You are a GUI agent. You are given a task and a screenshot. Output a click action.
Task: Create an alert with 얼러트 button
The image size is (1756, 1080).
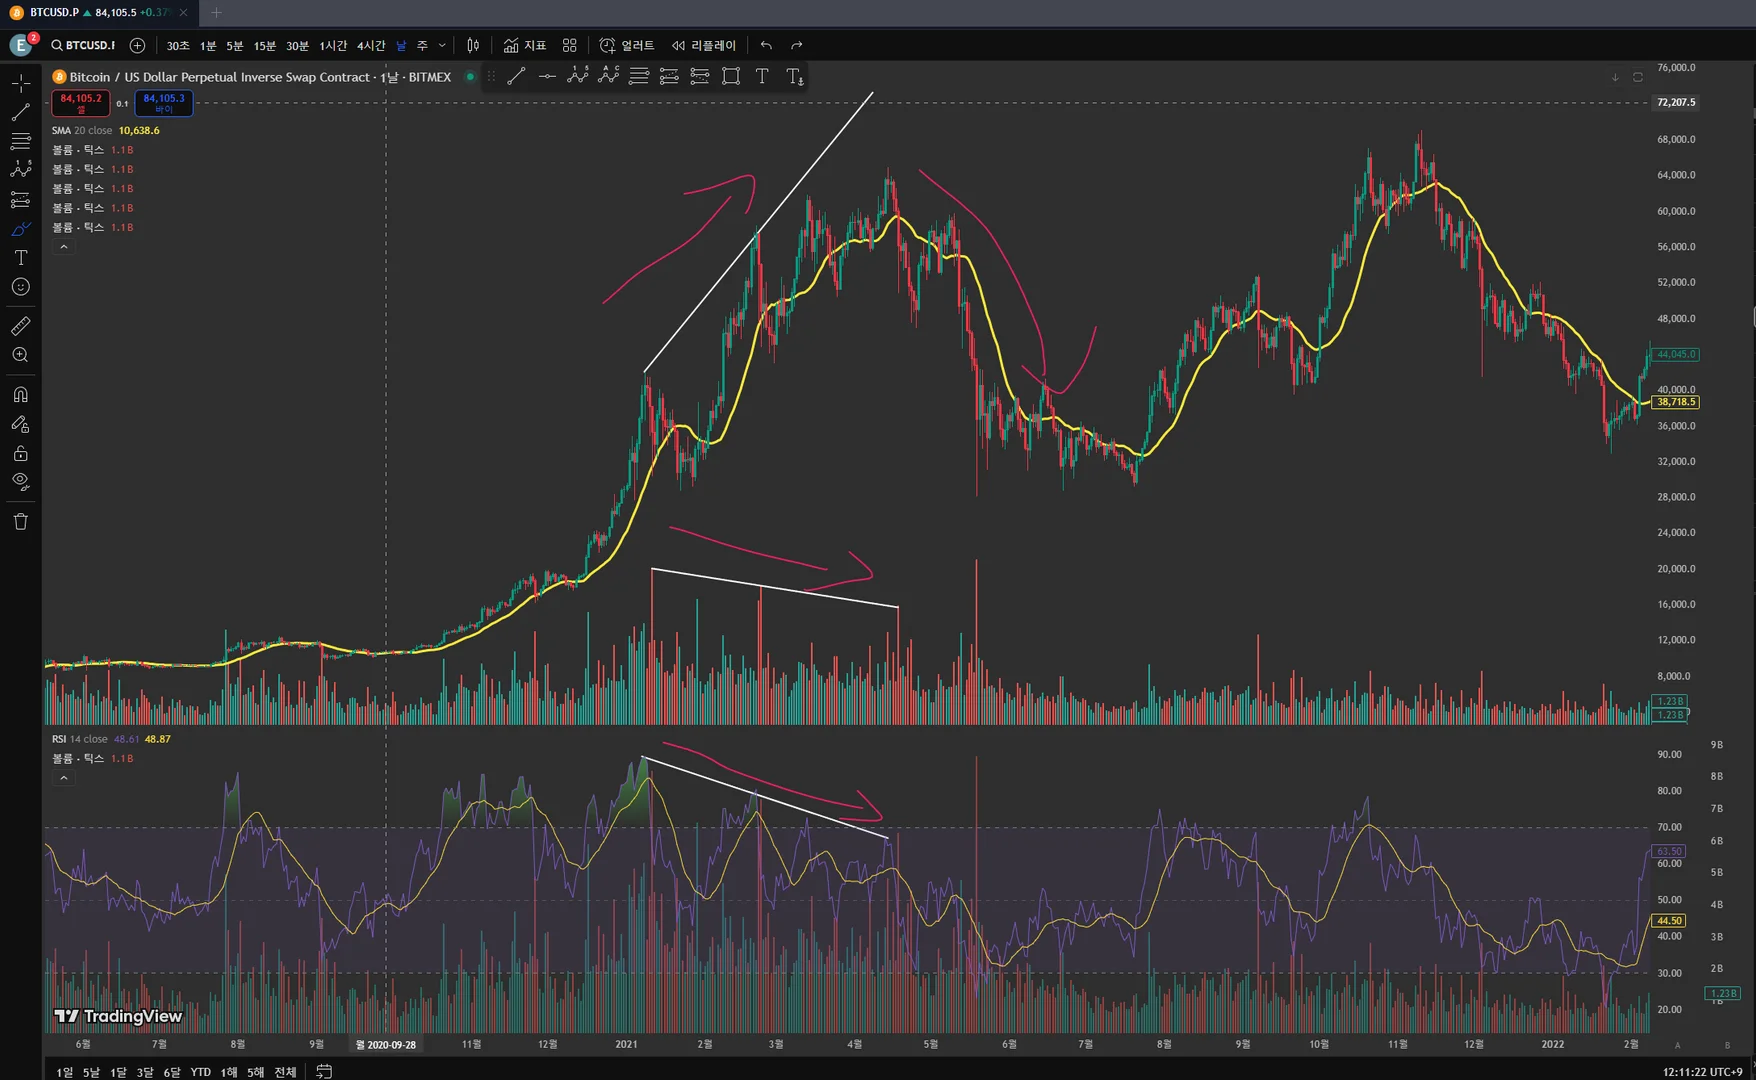[627, 45]
